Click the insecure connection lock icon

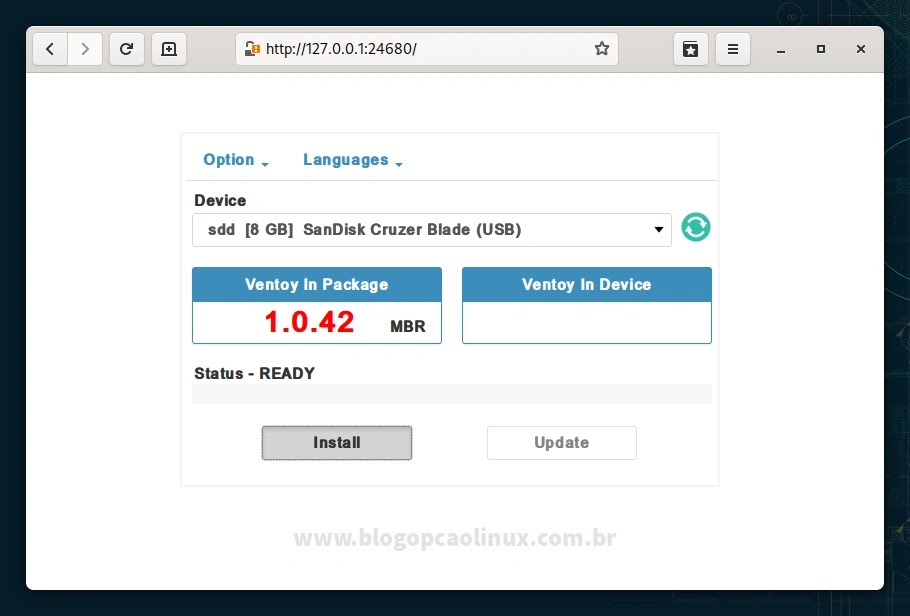pos(252,49)
